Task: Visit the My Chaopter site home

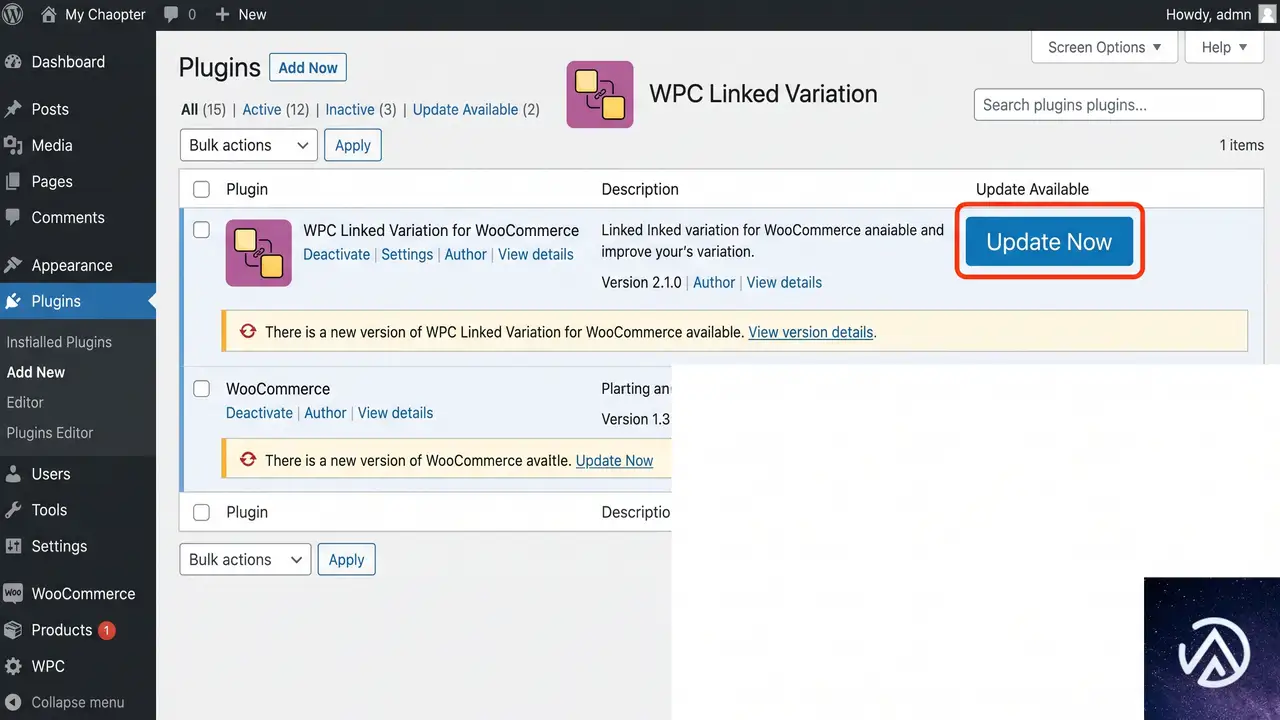Action: click(93, 14)
